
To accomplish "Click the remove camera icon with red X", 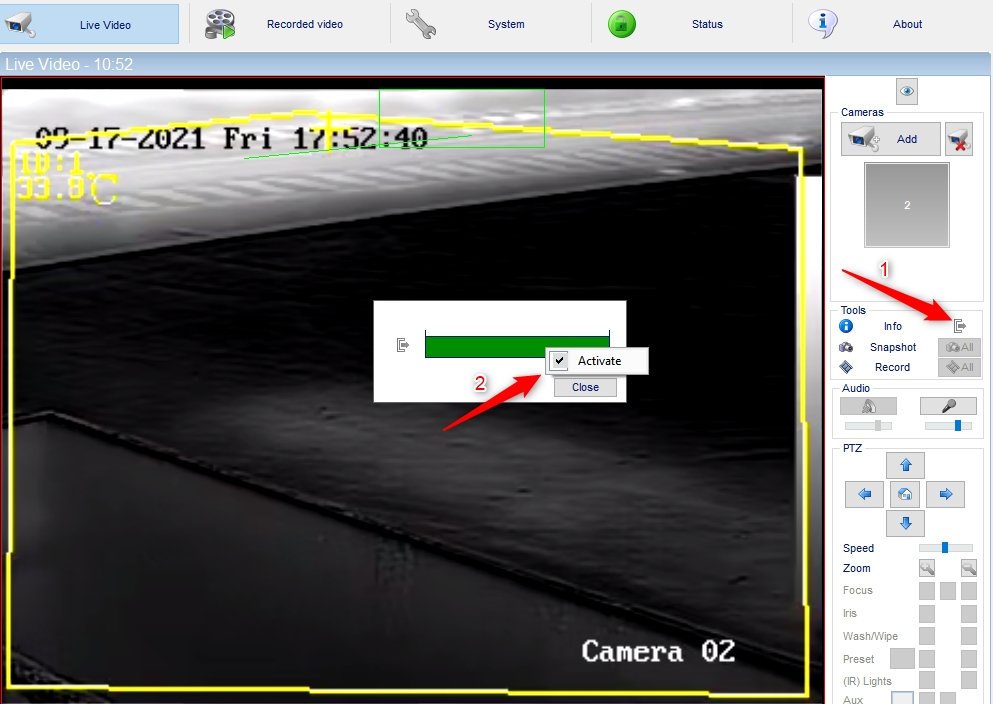I will point(959,139).
